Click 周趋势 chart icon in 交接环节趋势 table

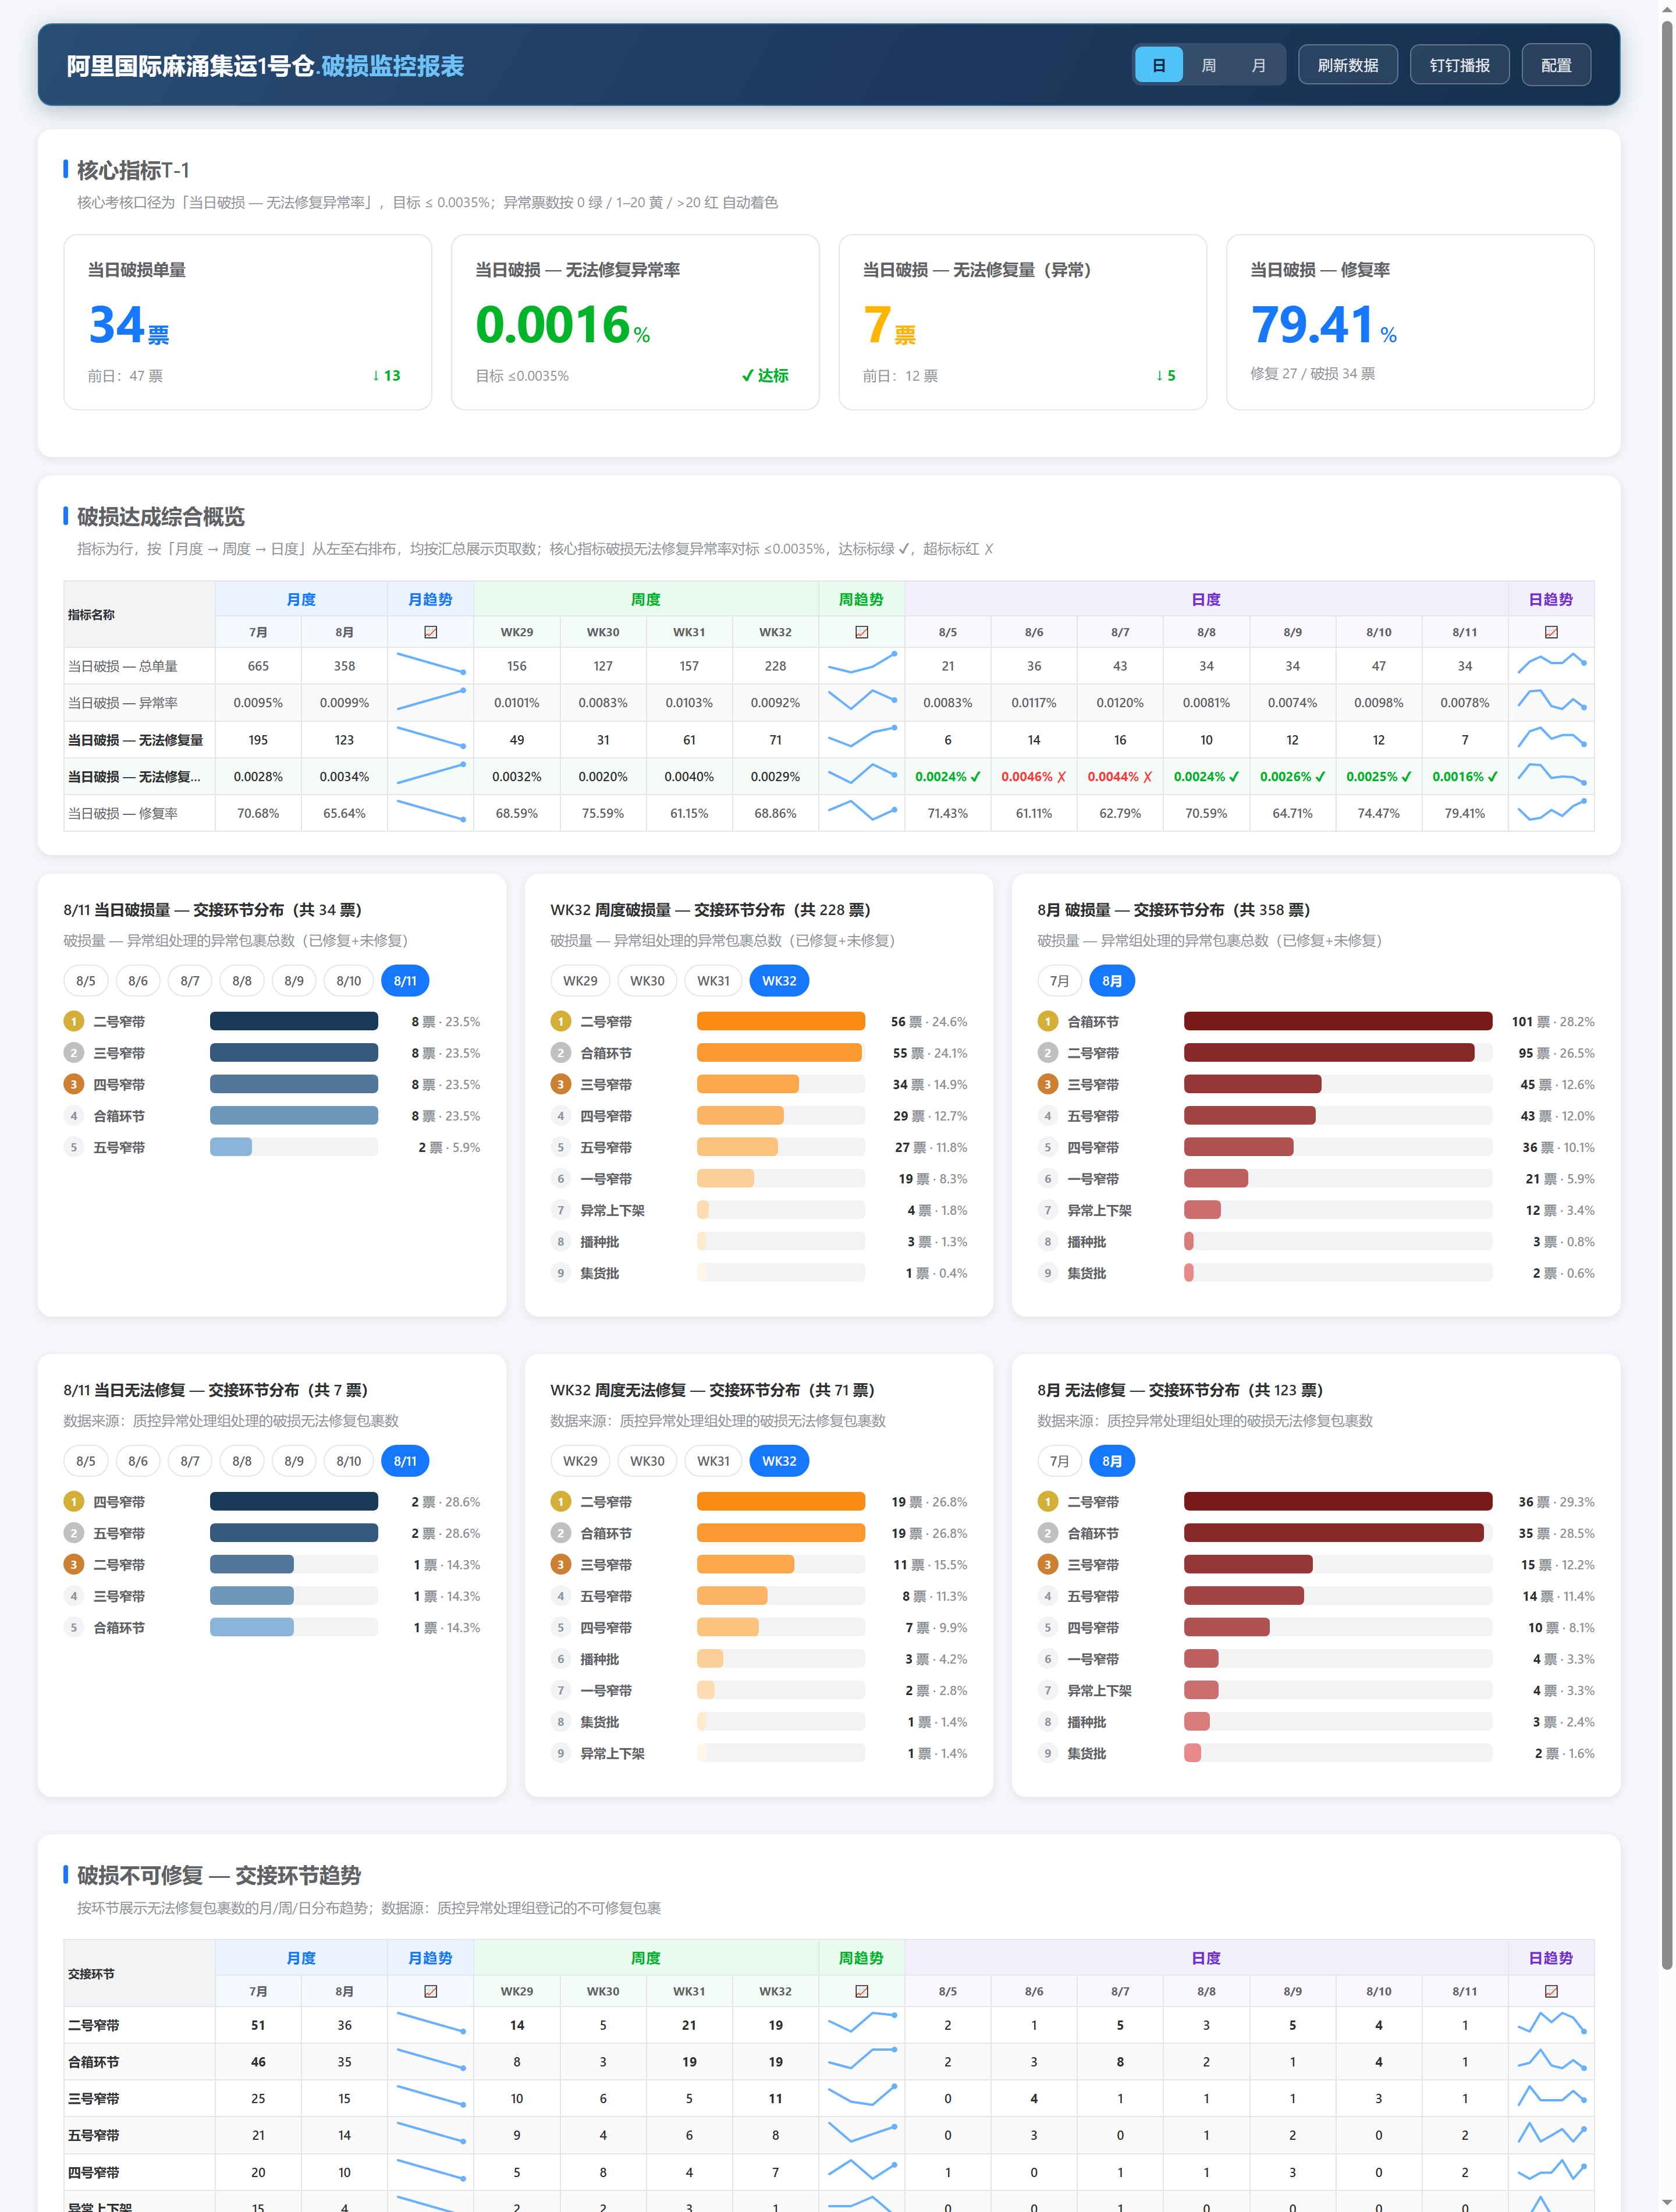(x=861, y=1991)
